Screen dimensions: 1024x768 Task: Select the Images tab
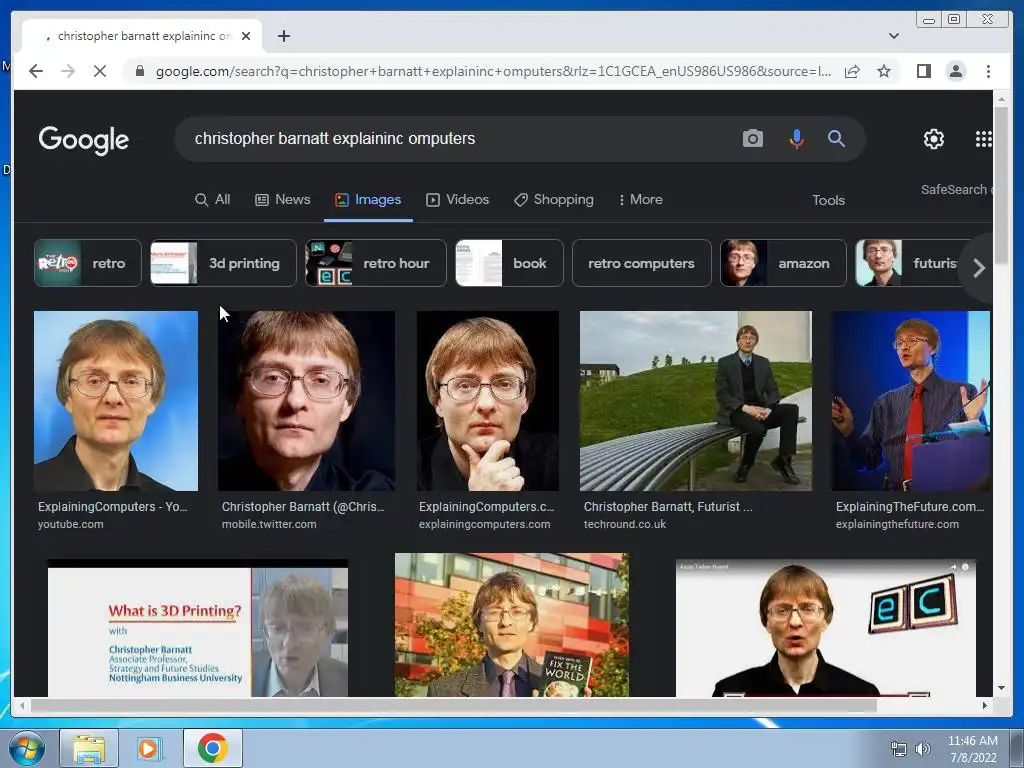(368, 200)
